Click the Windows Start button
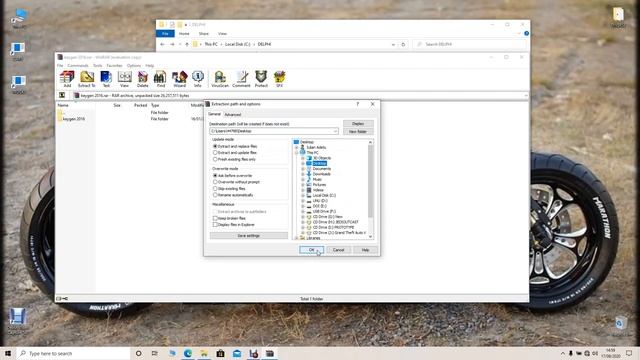Image resolution: width=640 pixels, height=360 pixels. pos(8,353)
